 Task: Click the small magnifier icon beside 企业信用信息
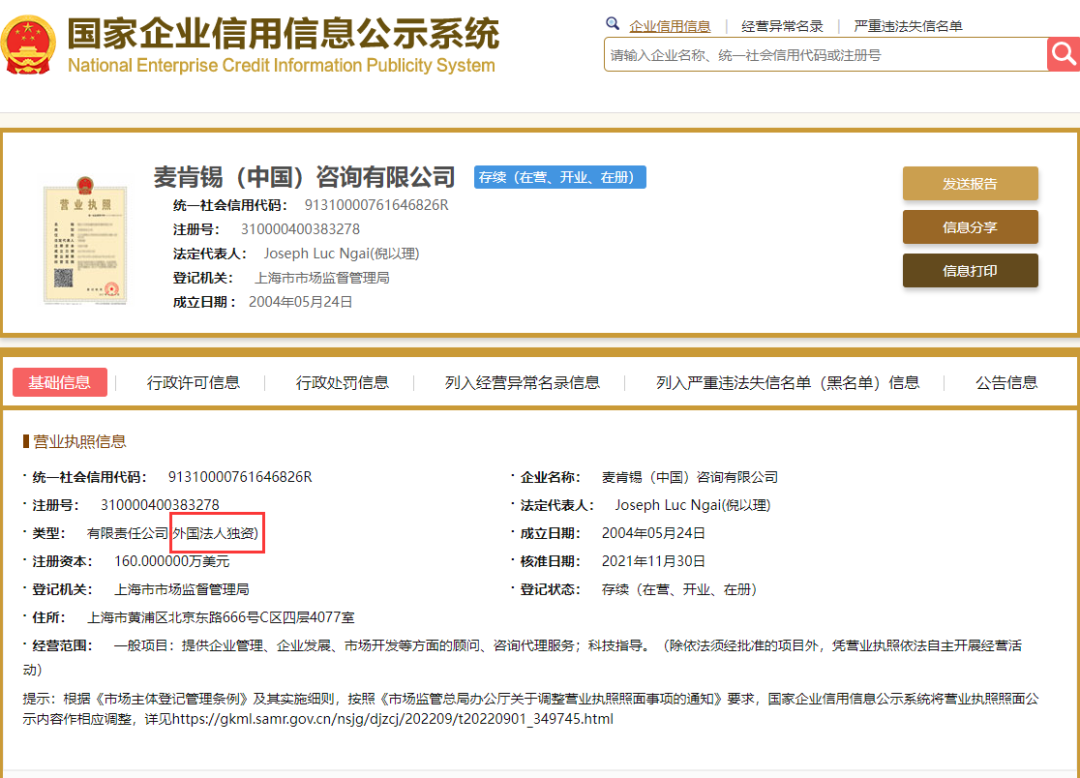612,24
